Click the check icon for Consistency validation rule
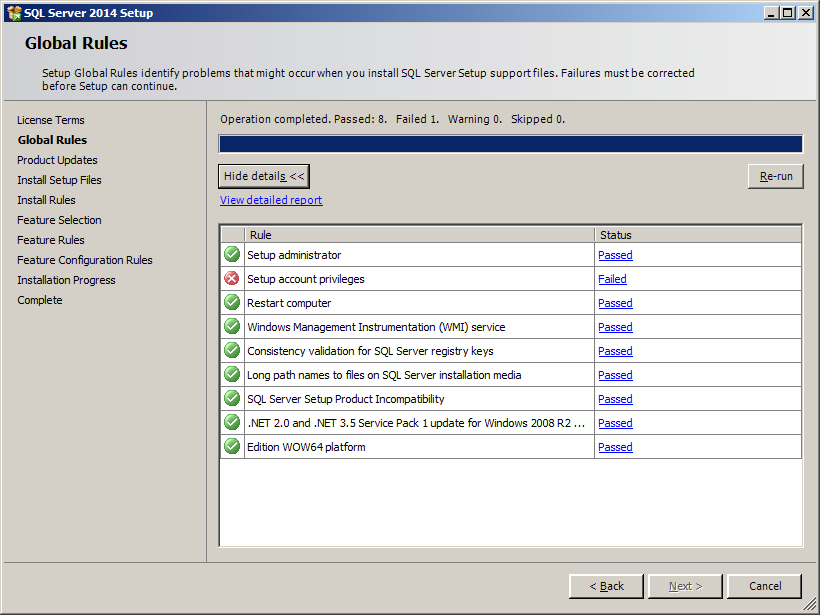The image size is (820, 615). point(232,350)
